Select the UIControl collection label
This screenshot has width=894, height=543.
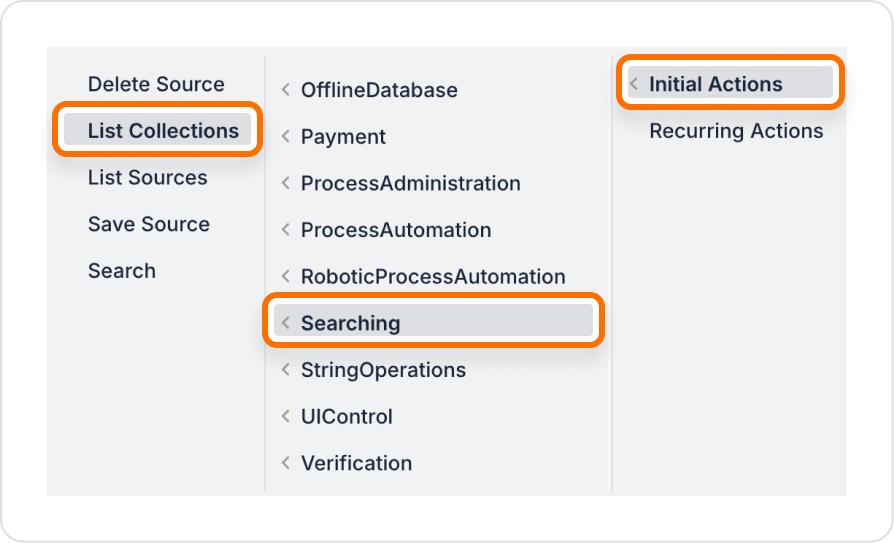(347, 416)
